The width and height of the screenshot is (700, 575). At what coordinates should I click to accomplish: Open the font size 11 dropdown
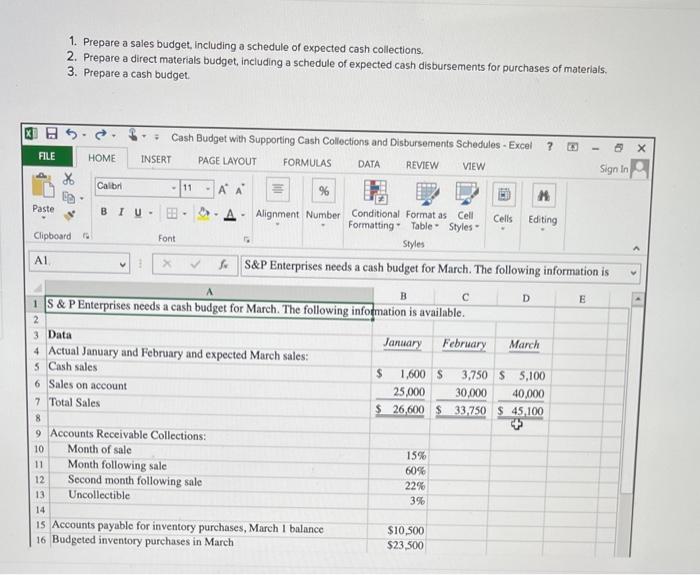[x=208, y=189]
